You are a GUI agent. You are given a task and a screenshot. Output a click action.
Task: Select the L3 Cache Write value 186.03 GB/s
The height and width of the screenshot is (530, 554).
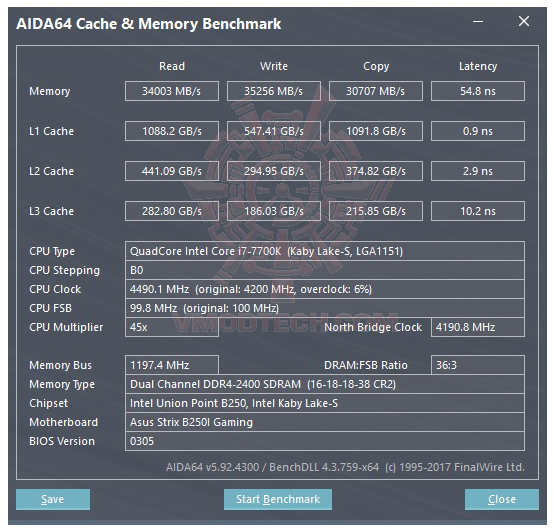(x=274, y=211)
